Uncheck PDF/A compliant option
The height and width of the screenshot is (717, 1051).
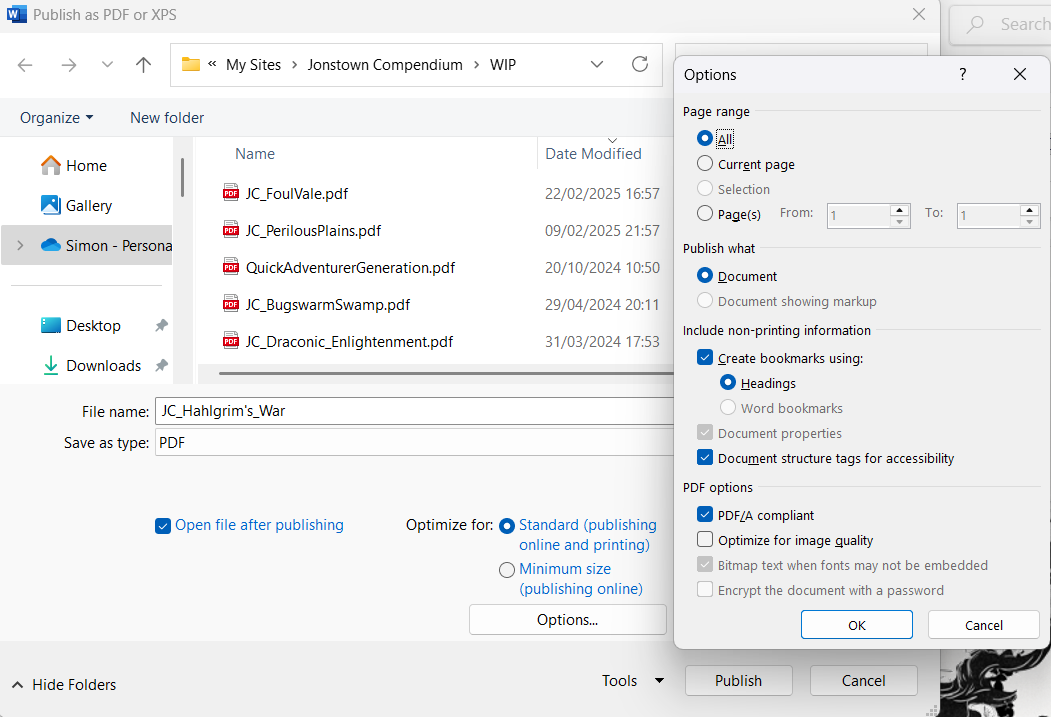pos(706,515)
